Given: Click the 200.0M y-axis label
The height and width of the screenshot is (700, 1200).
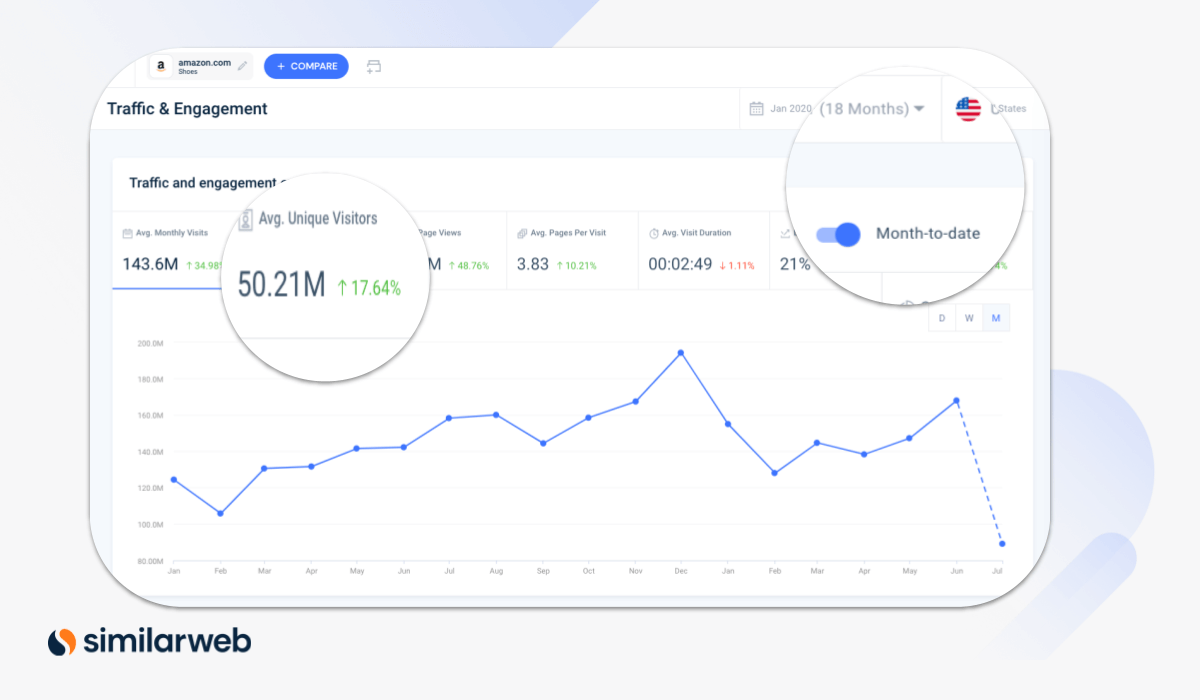Looking at the screenshot, I should point(150,343).
